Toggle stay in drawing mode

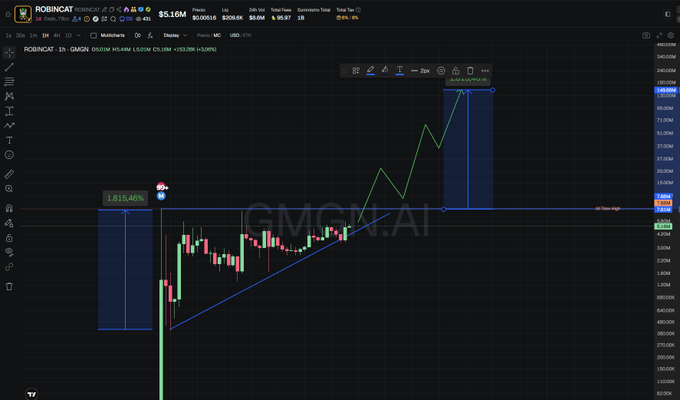[x=9, y=223]
